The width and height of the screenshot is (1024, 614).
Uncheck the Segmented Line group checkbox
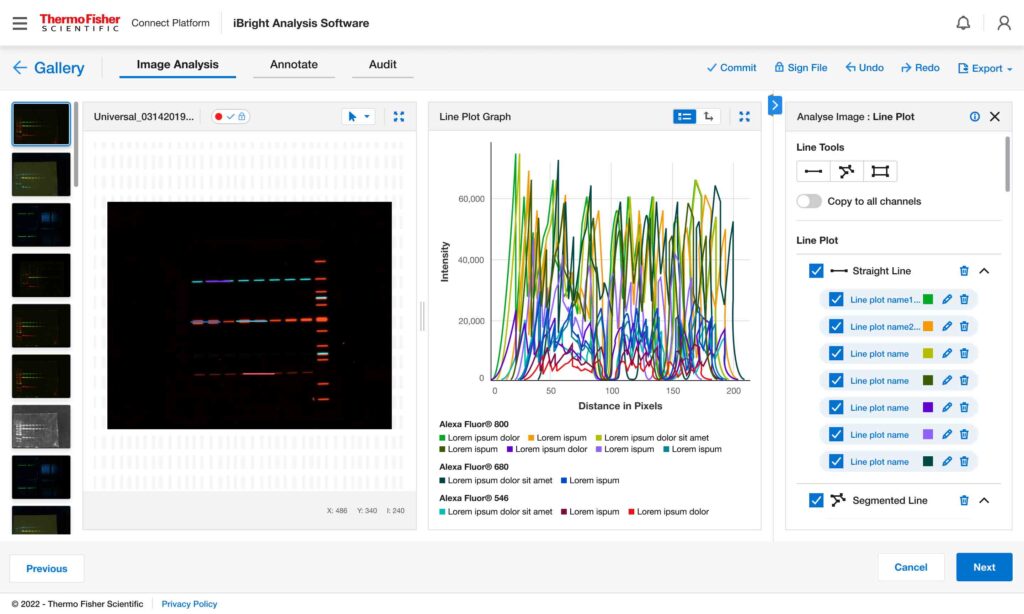click(816, 500)
